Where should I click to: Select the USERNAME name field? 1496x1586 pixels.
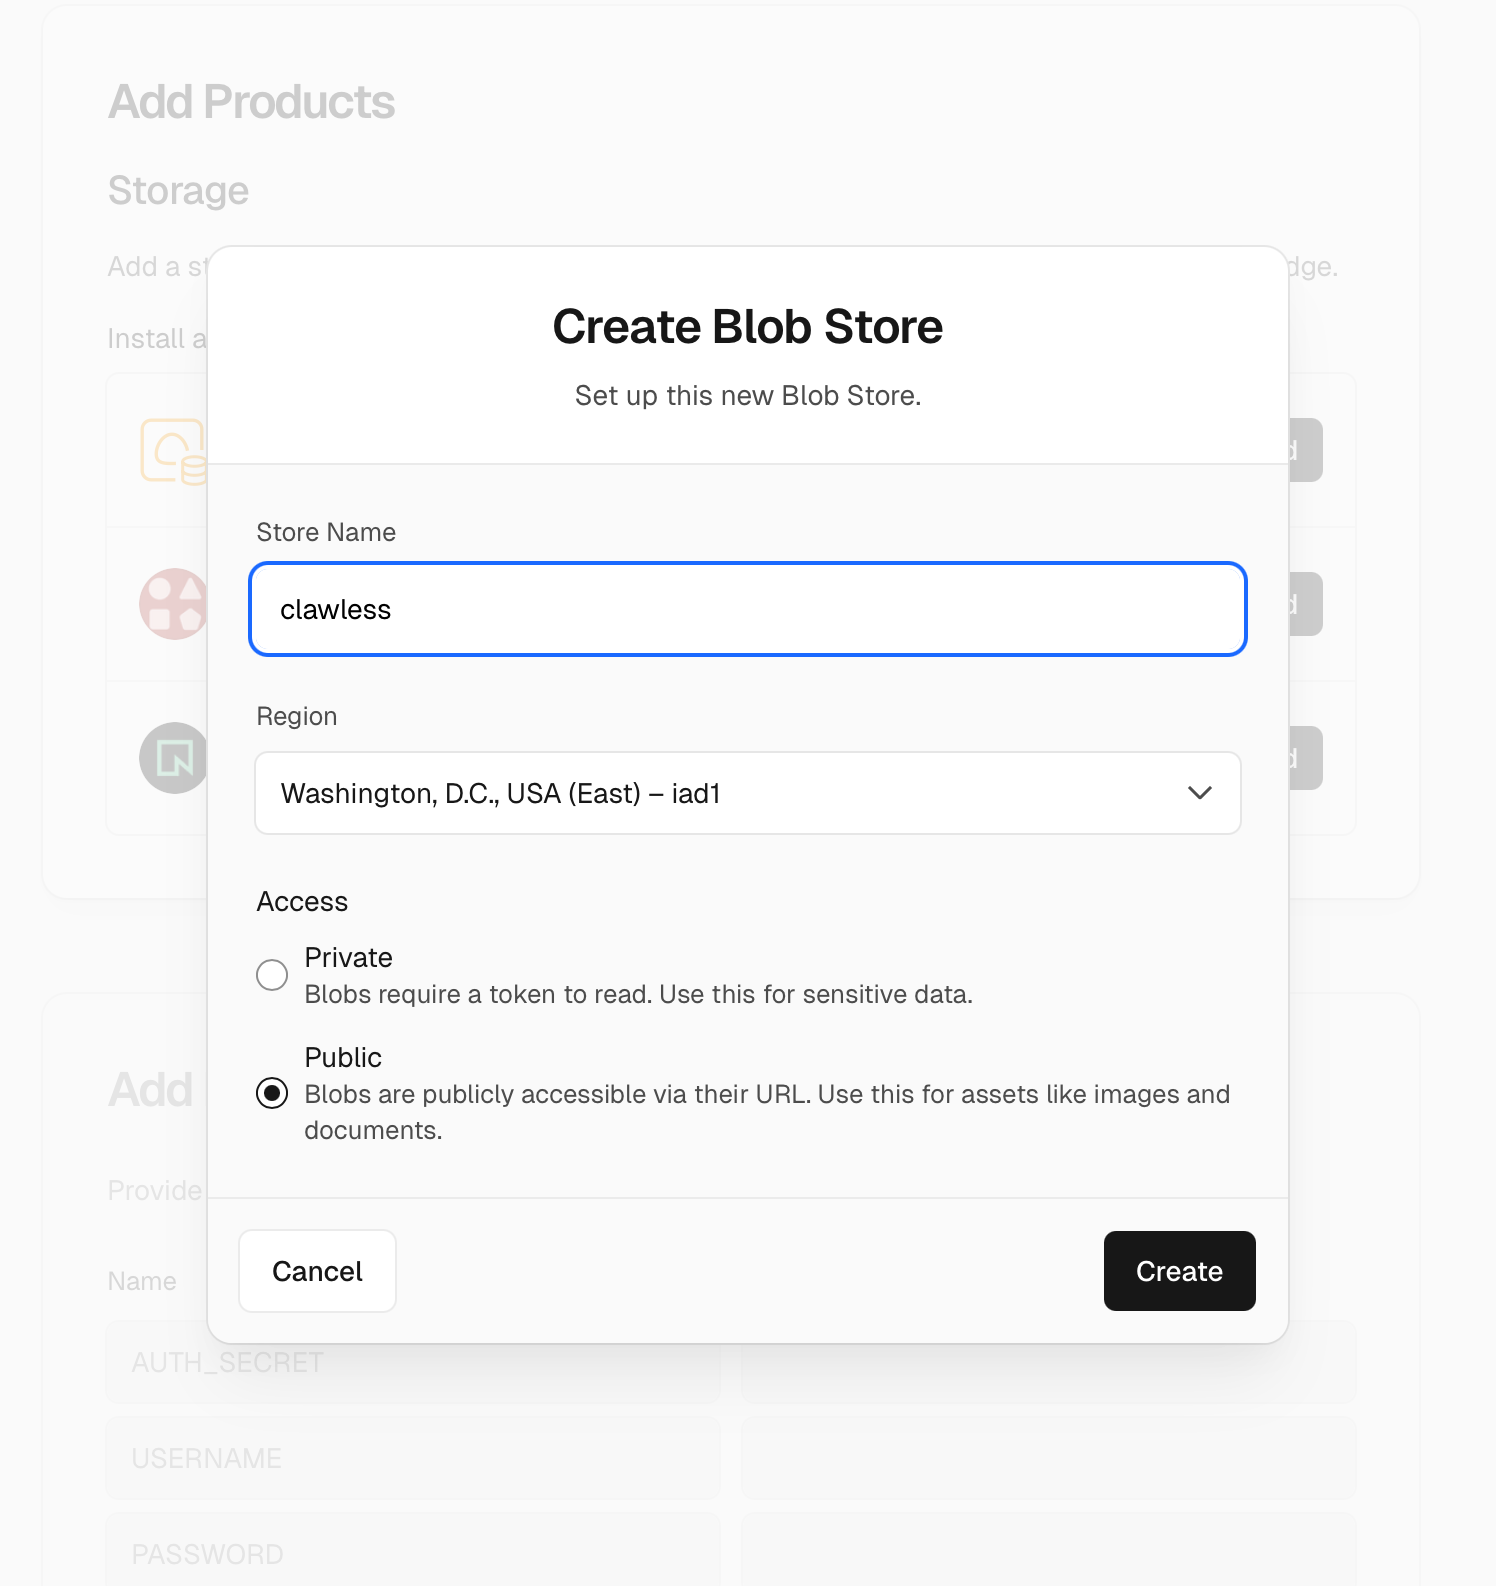pos(413,1458)
